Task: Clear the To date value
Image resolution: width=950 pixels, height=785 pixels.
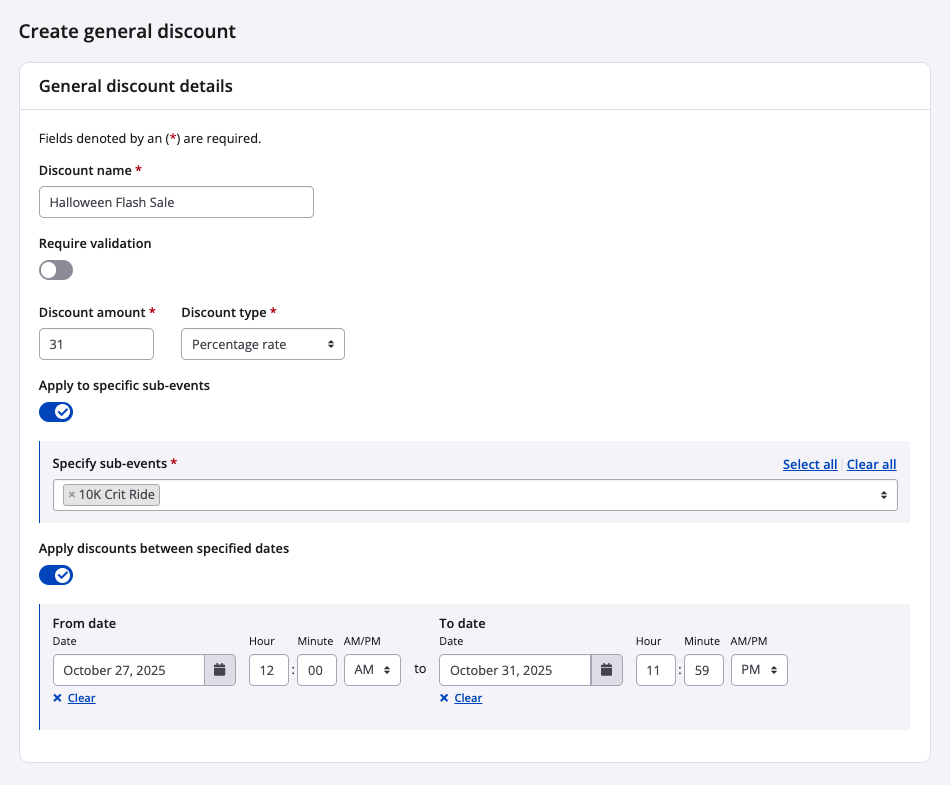Action: (x=468, y=698)
